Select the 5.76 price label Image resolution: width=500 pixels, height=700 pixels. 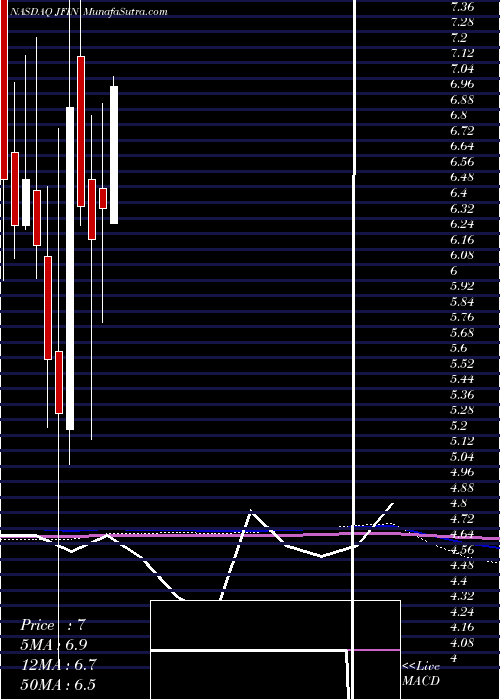point(462,317)
